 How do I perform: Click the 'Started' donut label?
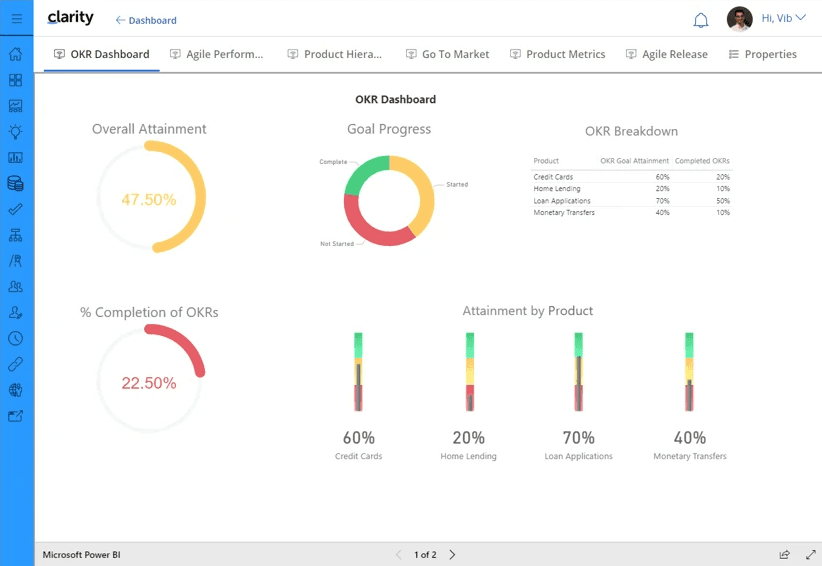click(x=457, y=184)
